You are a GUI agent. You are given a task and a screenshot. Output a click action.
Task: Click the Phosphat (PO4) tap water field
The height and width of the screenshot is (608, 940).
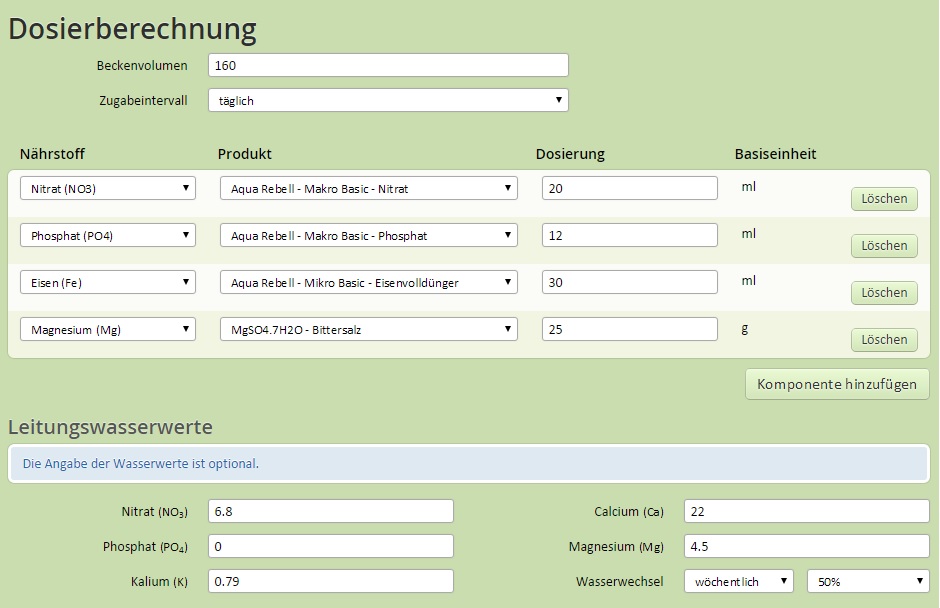pyautogui.click(x=331, y=546)
